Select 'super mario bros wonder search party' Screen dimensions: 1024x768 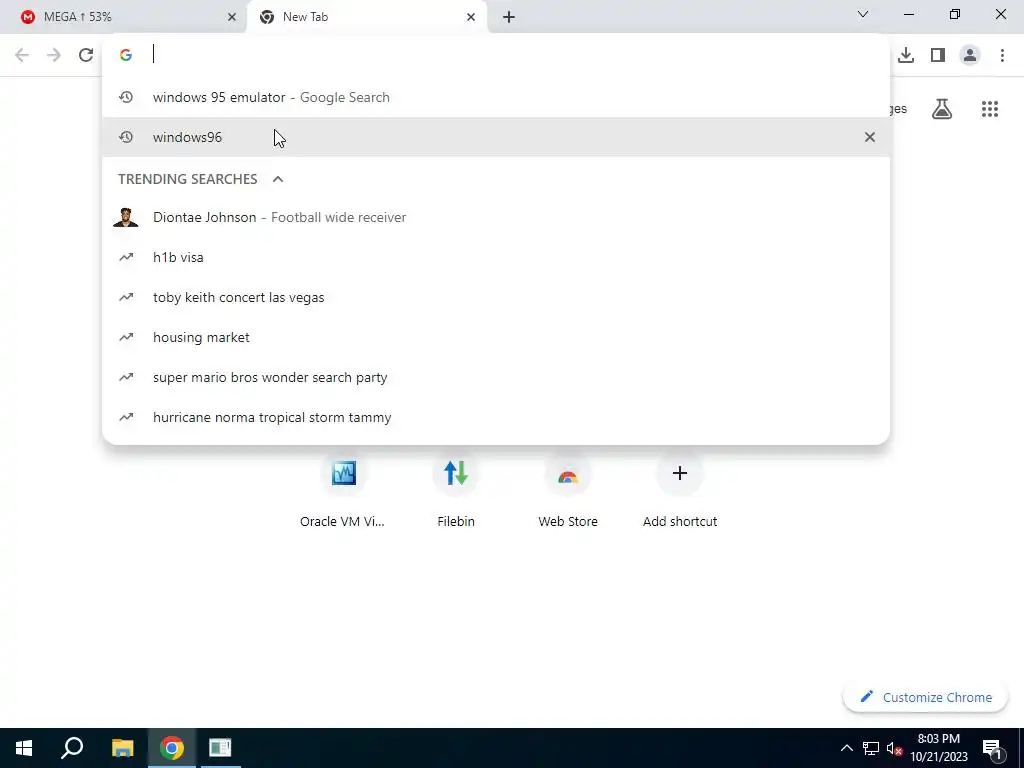[496, 377]
